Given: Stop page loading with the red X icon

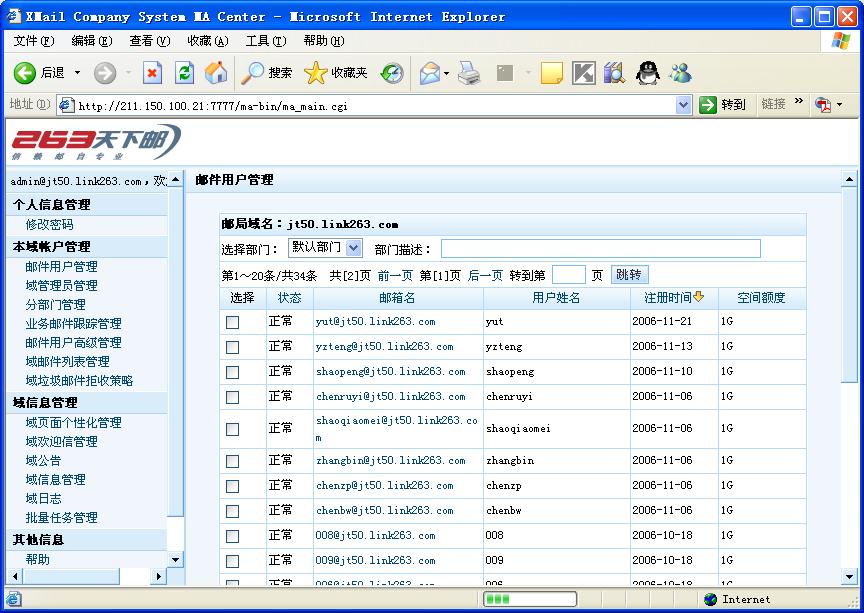Looking at the screenshot, I should click(x=152, y=73).
